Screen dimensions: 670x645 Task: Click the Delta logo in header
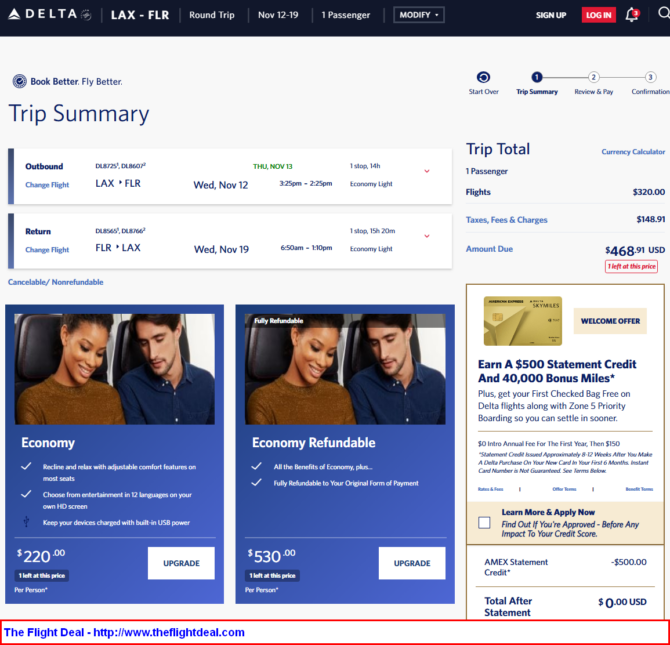coord(50,15)
